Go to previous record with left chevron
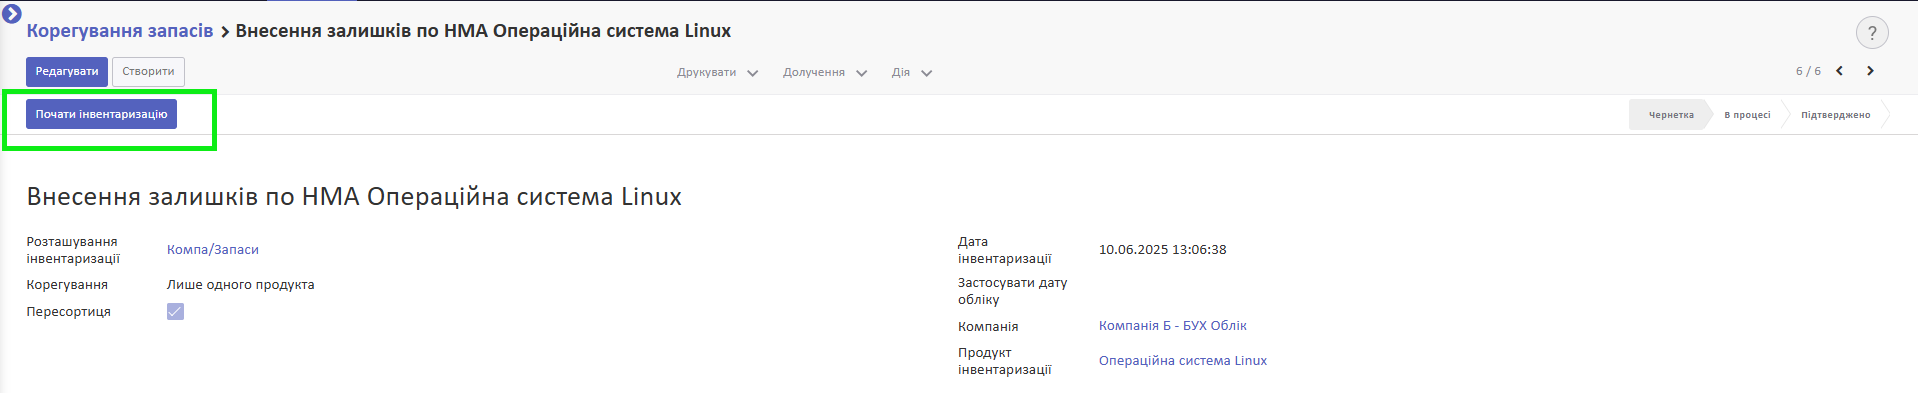 tap(1839, 71)
